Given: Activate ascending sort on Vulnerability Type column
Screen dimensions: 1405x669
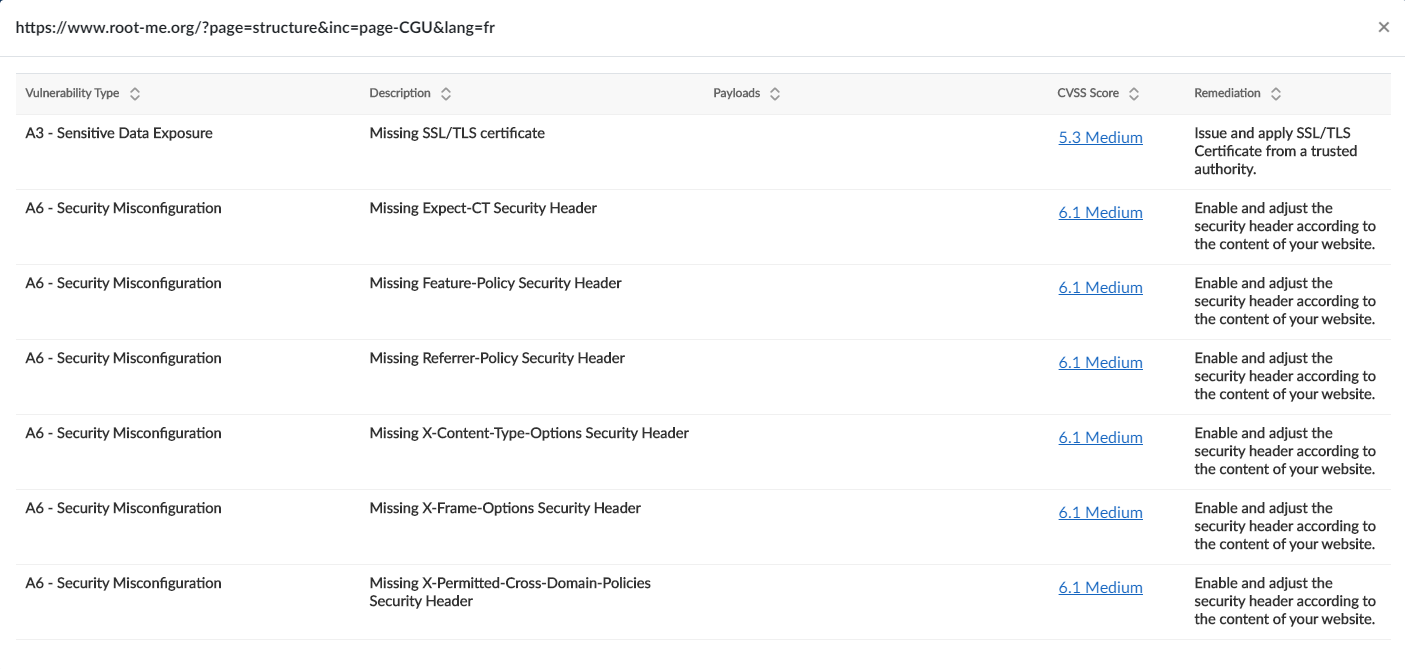Looking at the screenshot, I should pos(135,89).
